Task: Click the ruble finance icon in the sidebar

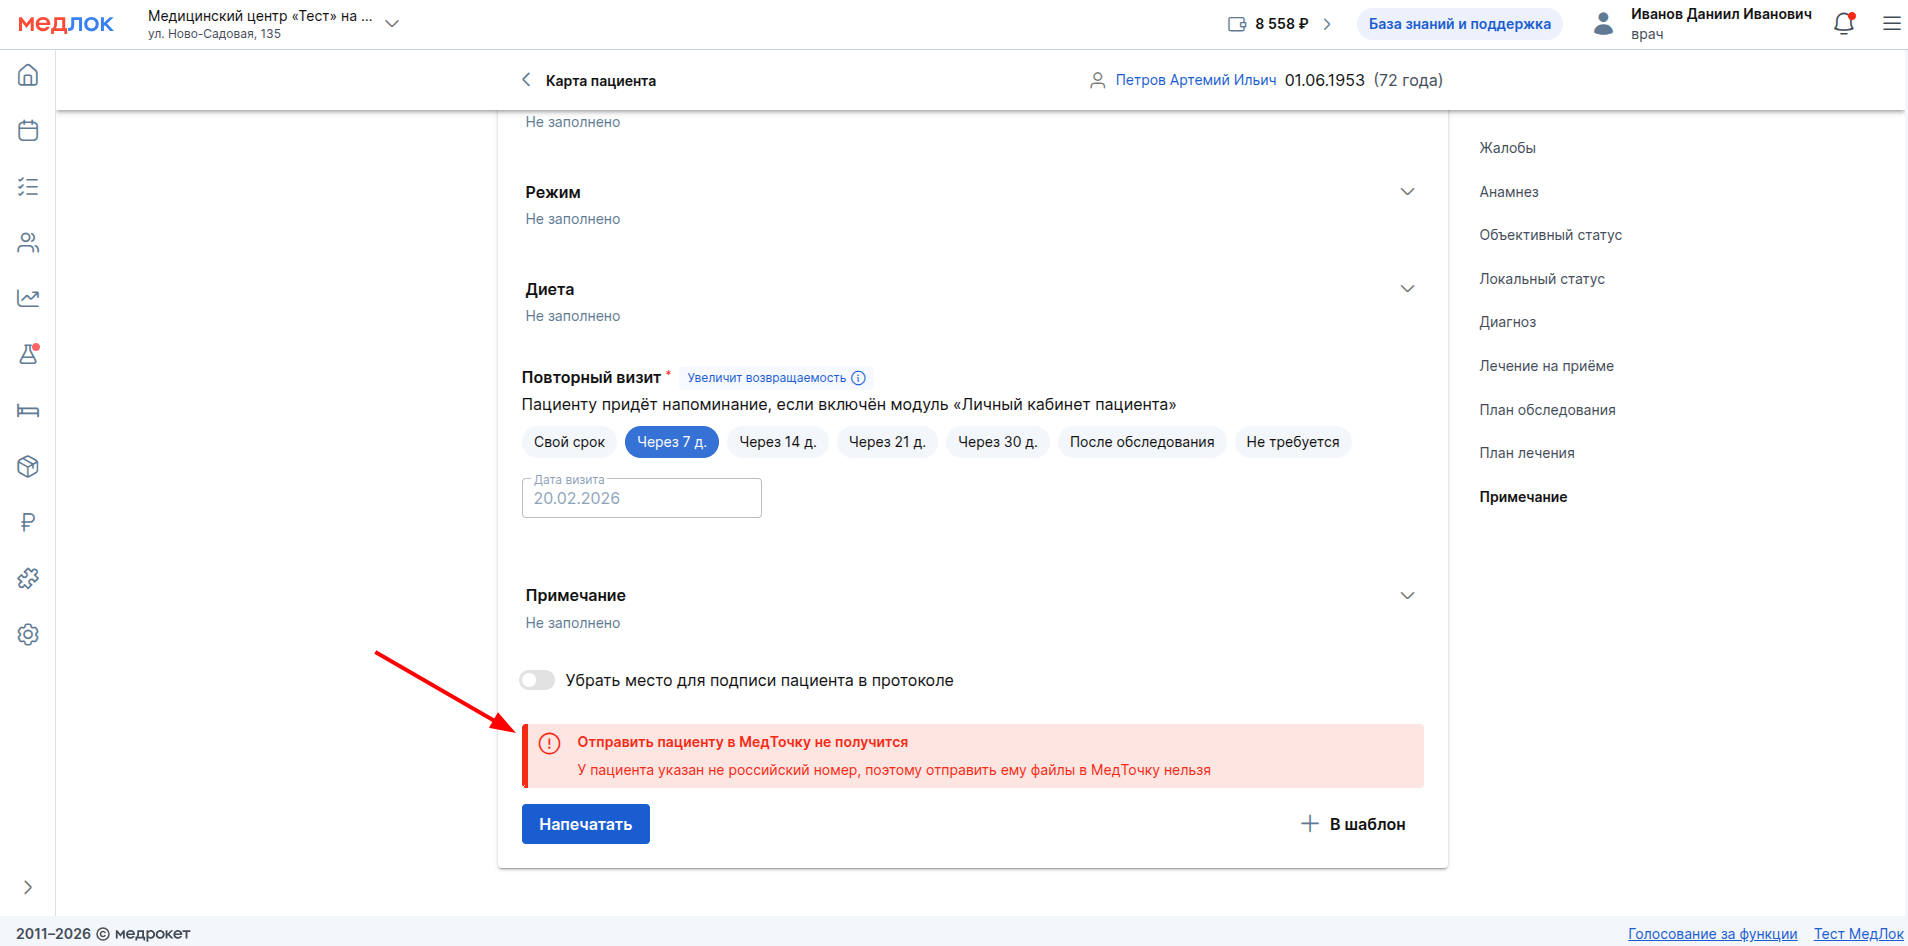Action: 28,522
